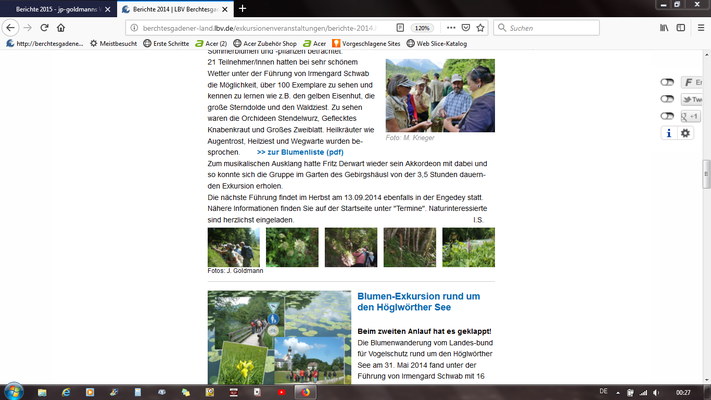Open the Web Slice-Katalog bookmark
This screenshot has height=400, width=711.
click(x=436, y=44)
